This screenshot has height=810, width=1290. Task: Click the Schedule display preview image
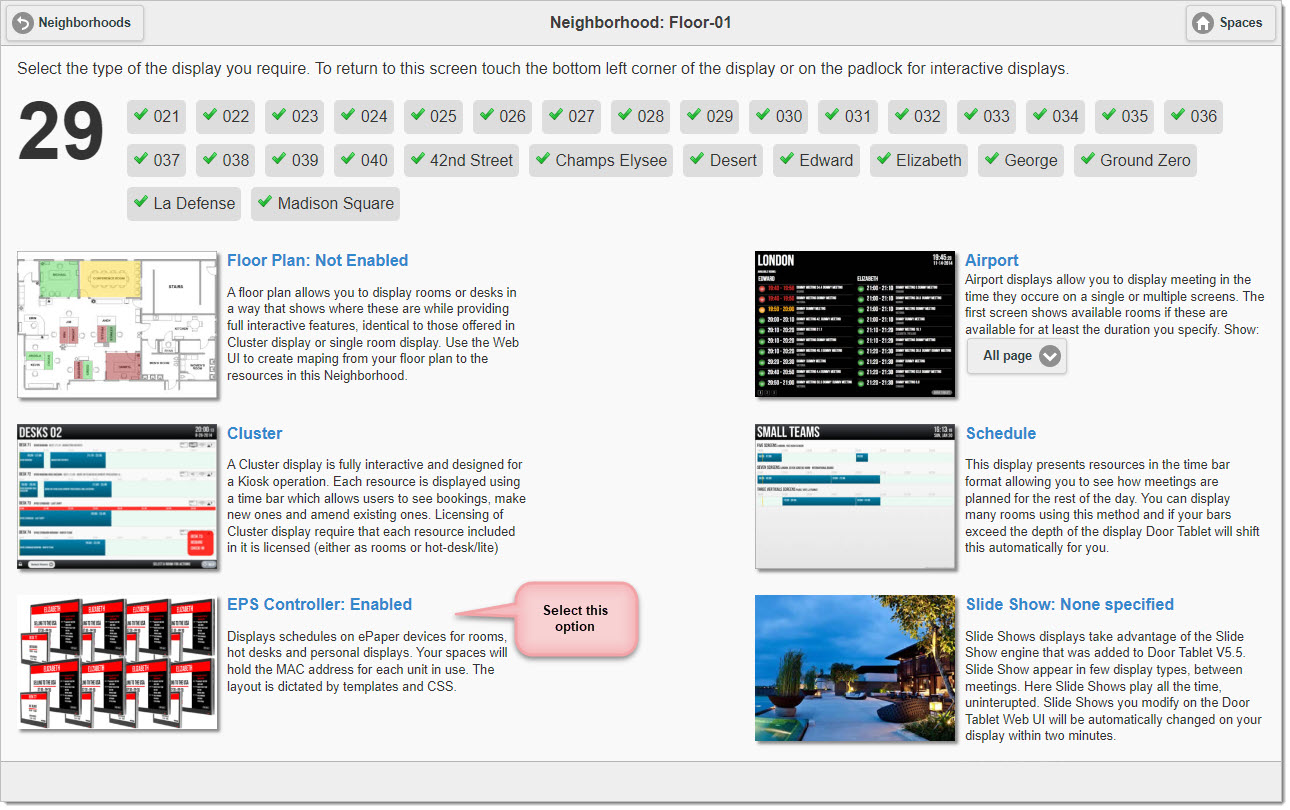coord(854,497)
